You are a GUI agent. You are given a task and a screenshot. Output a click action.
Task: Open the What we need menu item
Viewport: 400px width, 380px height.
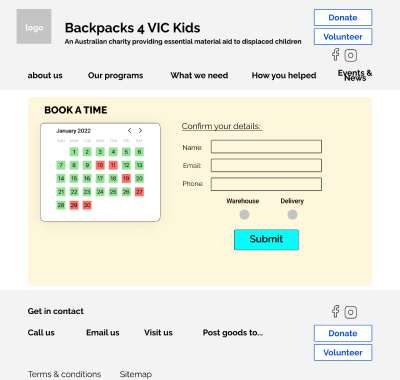199,75
